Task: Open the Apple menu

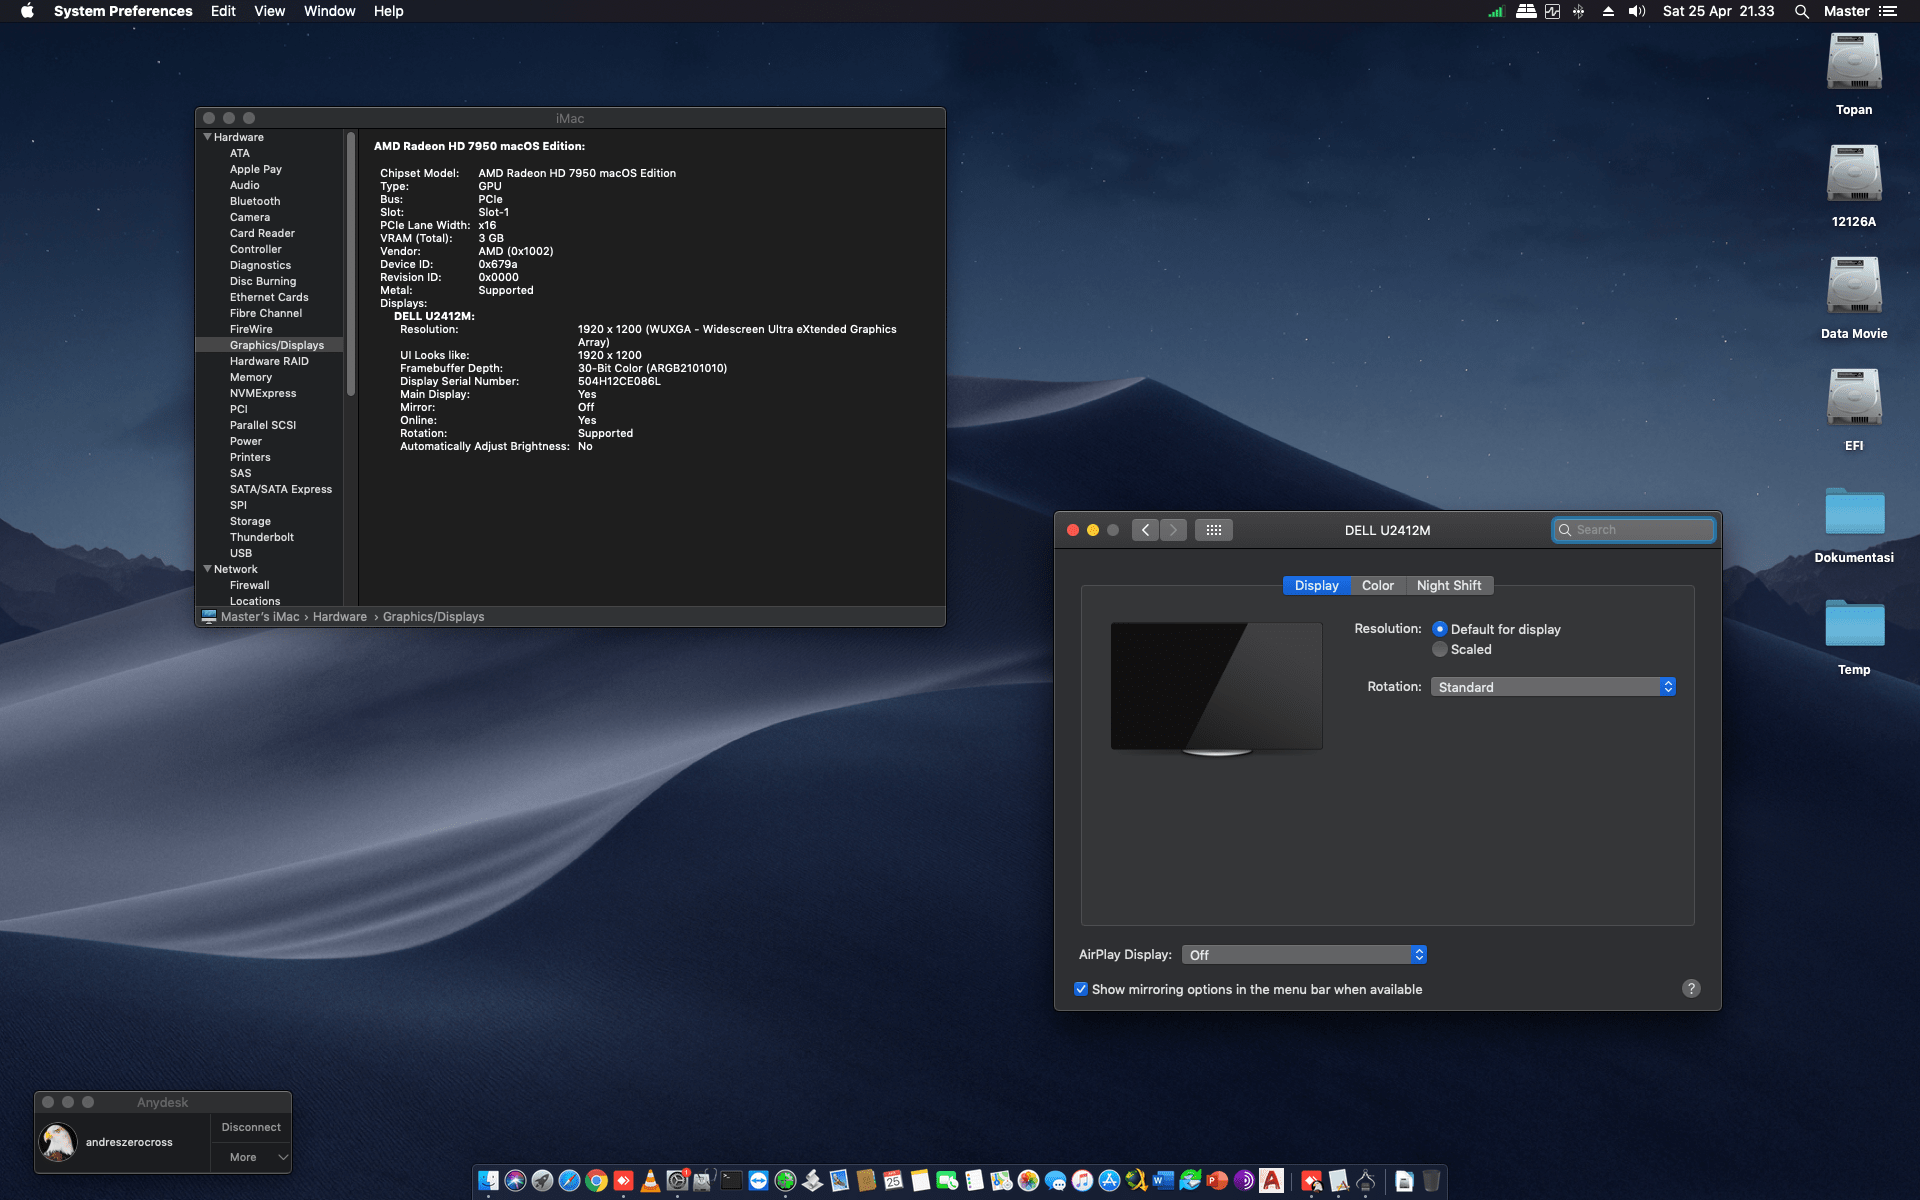Action: [x=27, y=11]
